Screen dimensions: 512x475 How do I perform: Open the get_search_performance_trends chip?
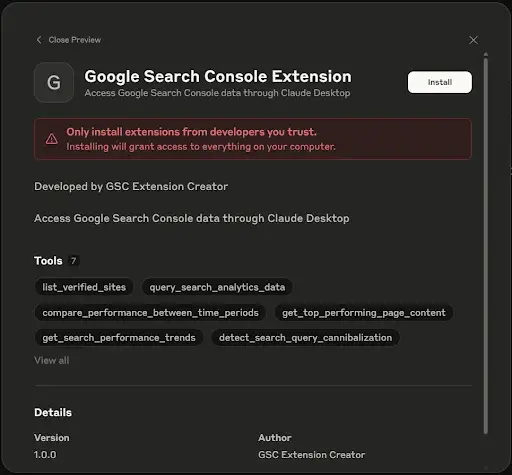pos(119,338)
